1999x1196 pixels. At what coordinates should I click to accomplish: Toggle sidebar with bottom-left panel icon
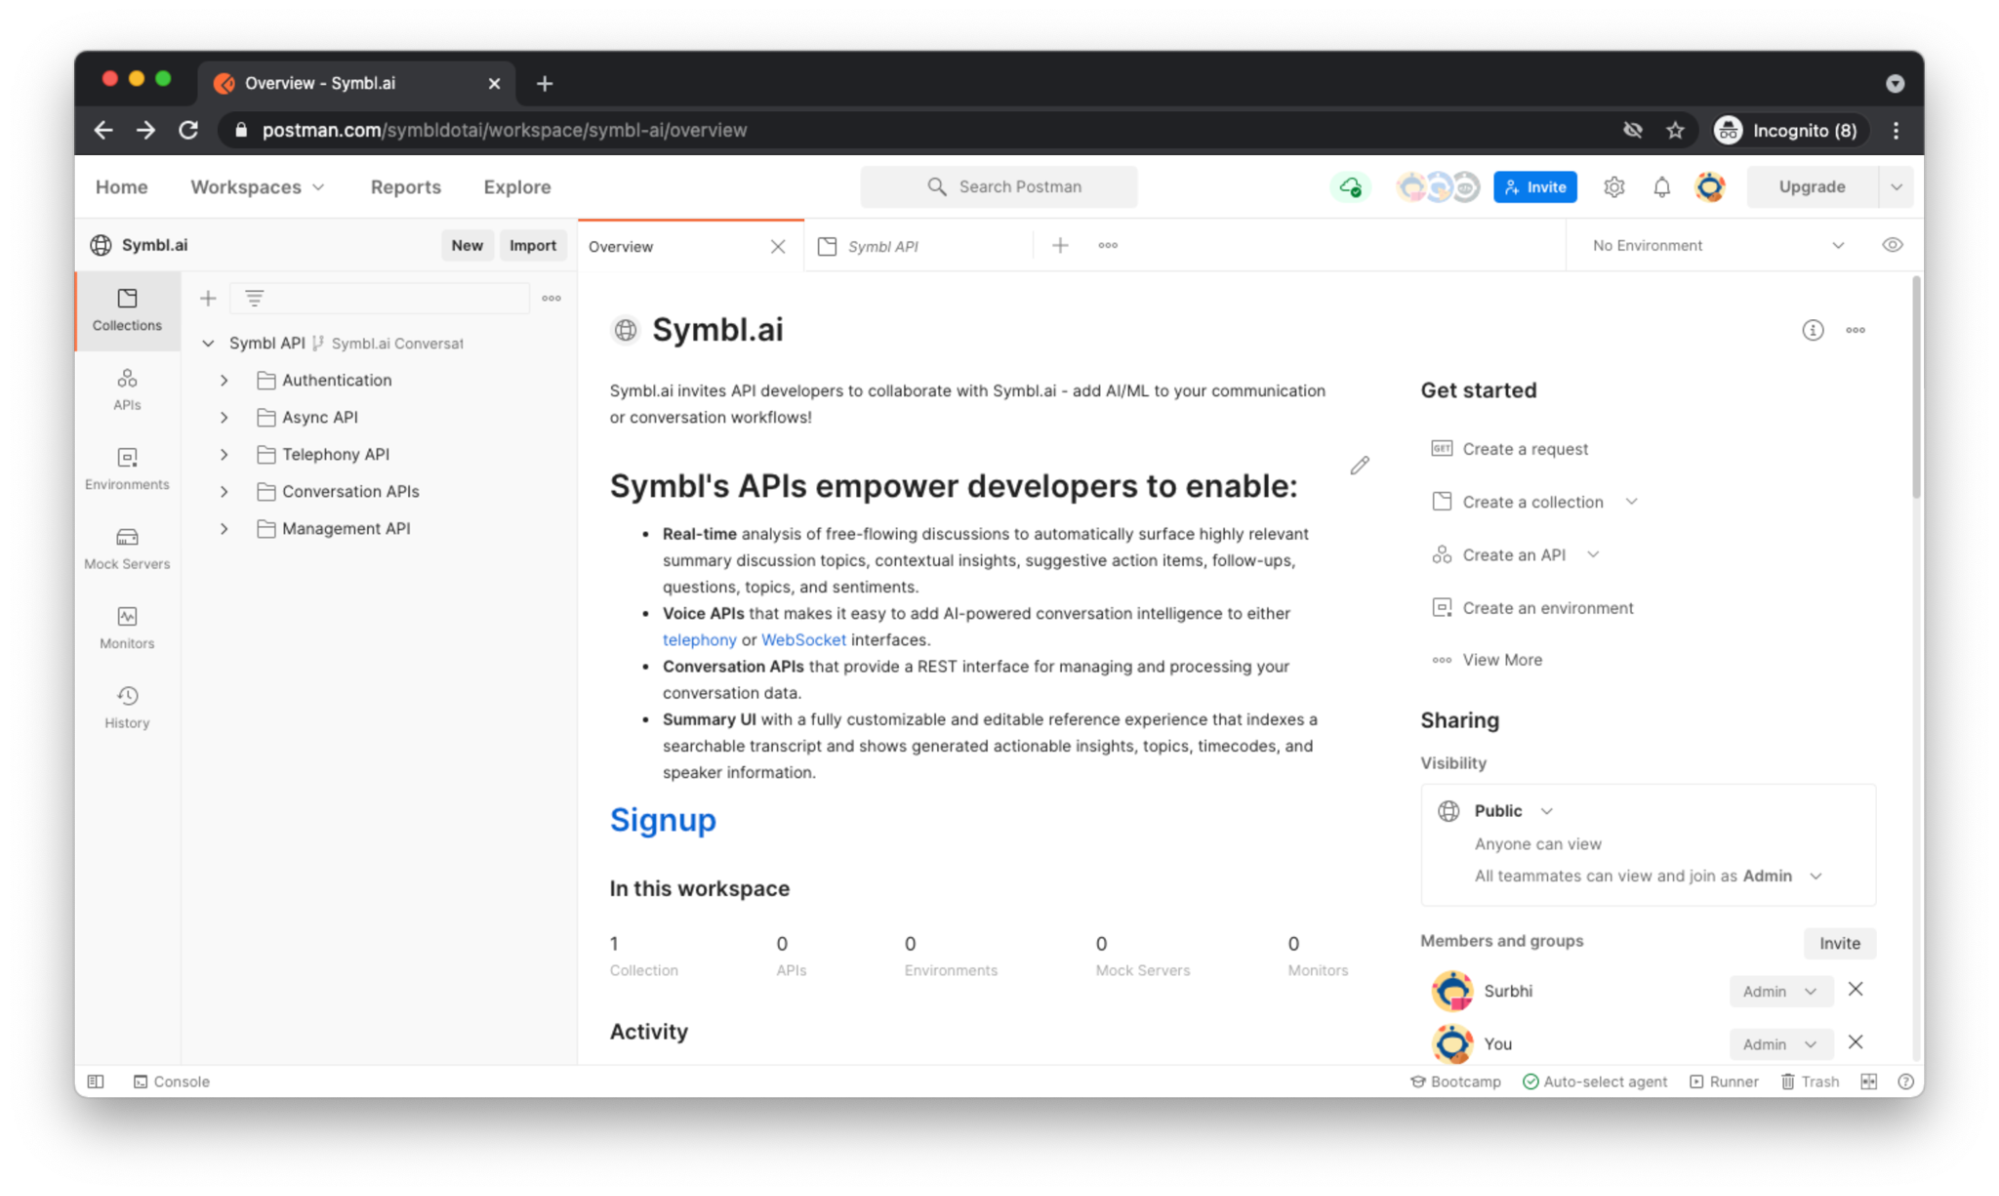(x=96, y=1081)
